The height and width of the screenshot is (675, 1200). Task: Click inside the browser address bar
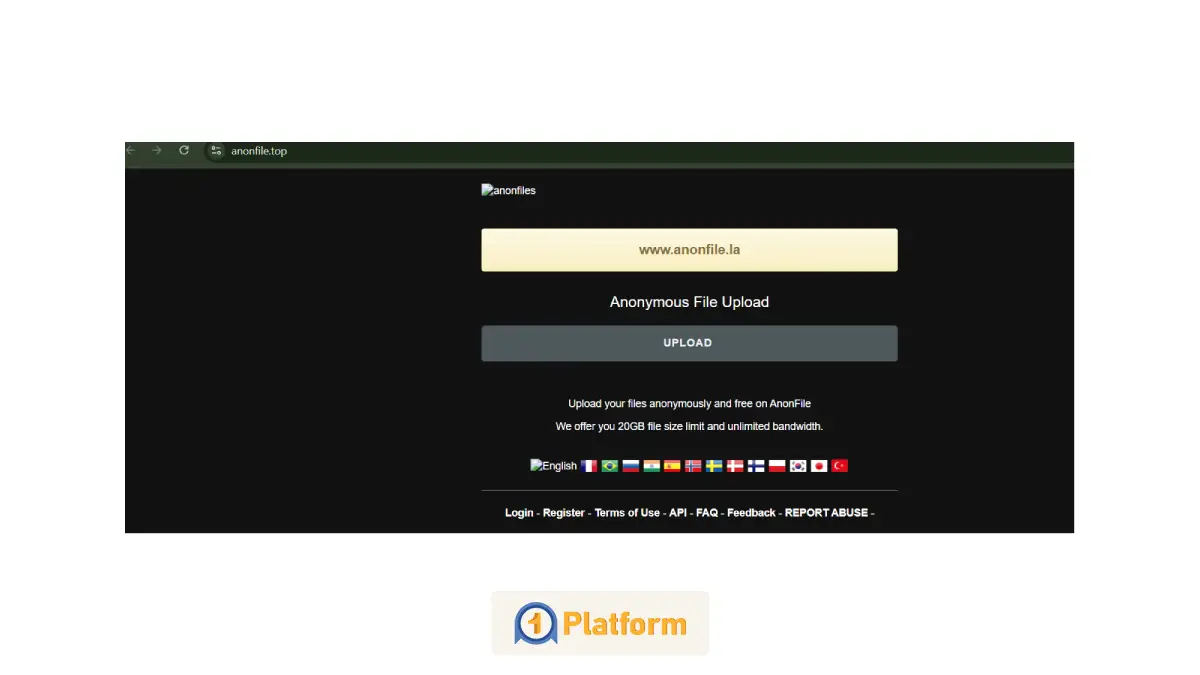click(300, 151)
